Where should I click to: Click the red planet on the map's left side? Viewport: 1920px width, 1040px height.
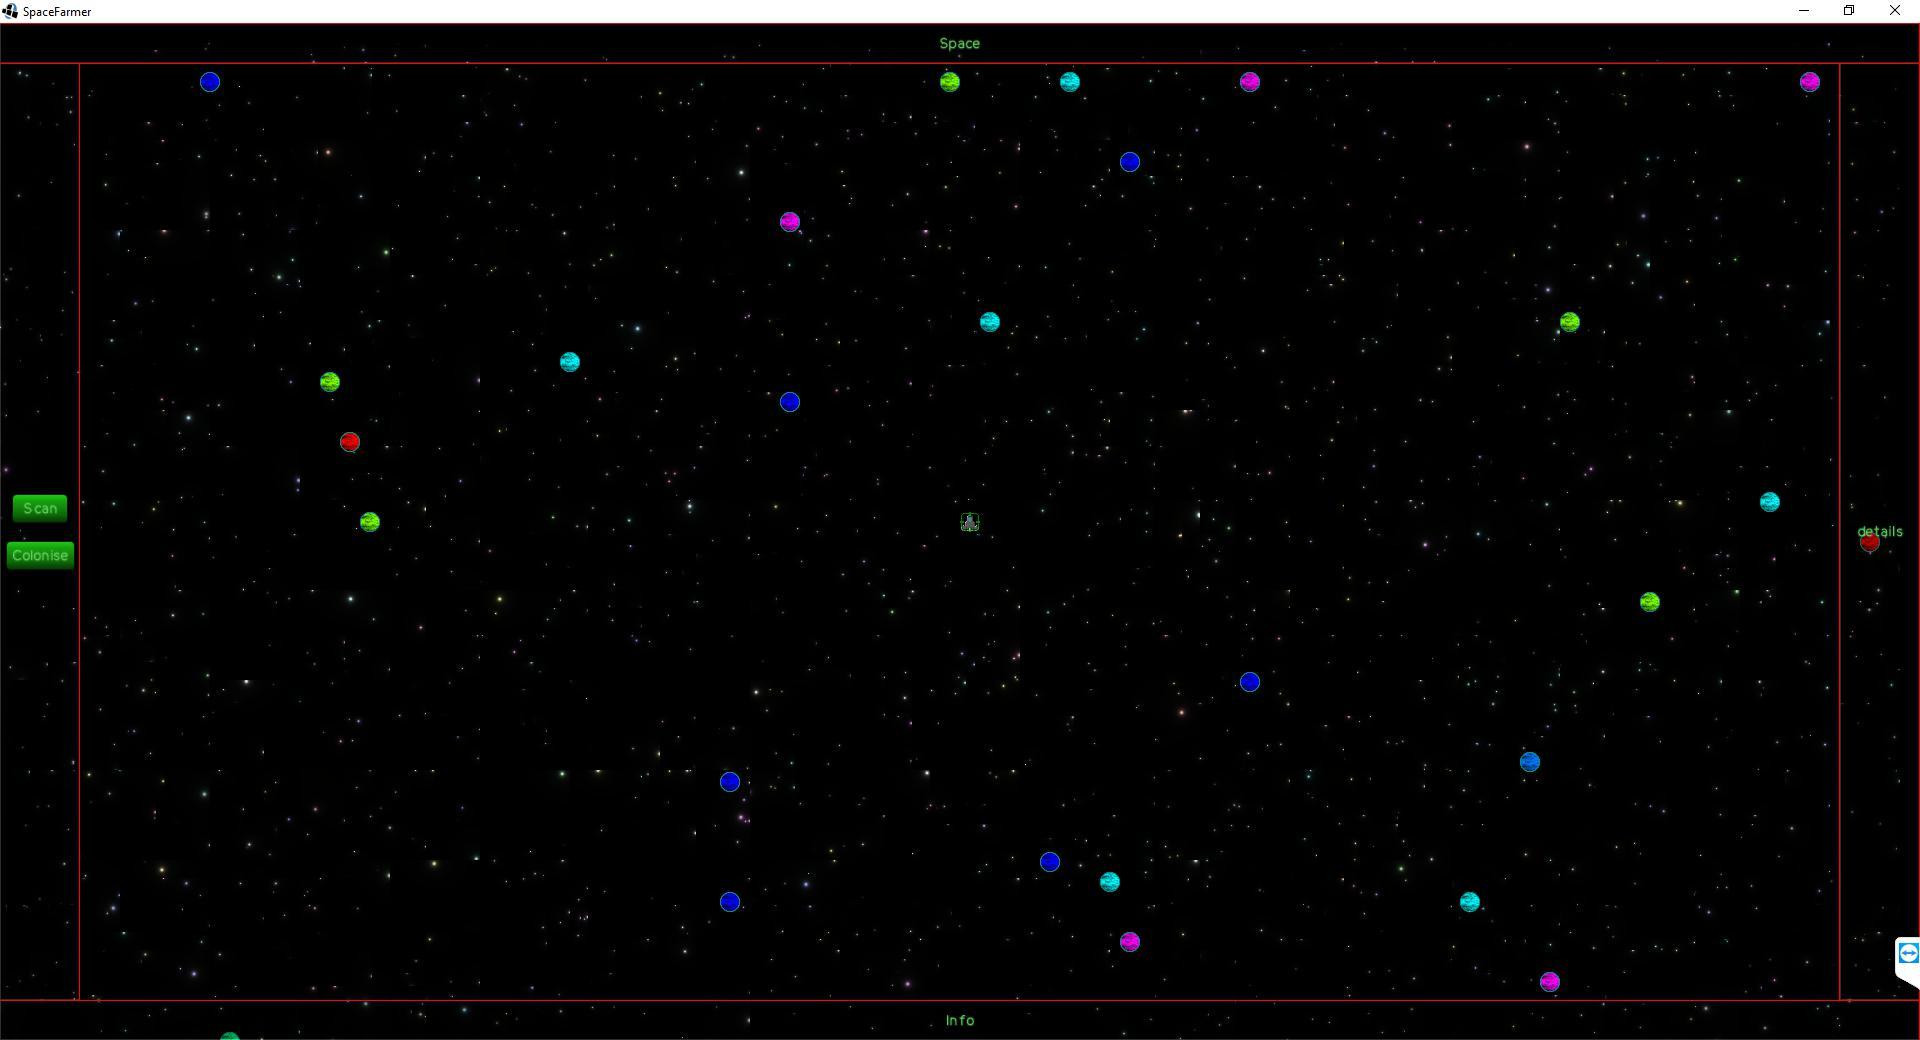coord(350,442)
